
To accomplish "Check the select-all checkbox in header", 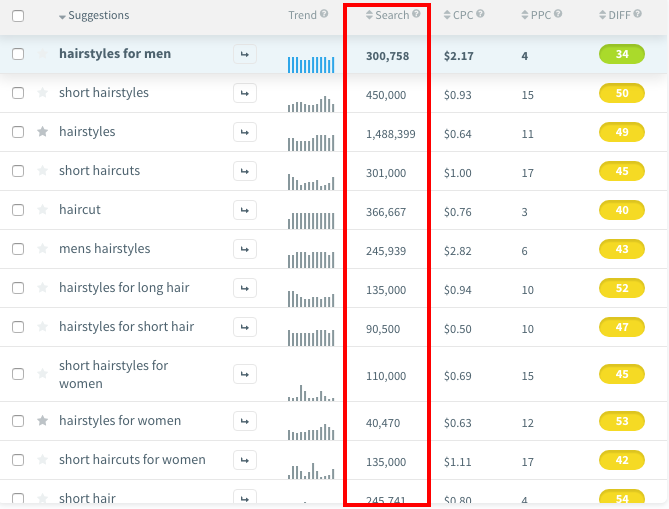I will [18, 16].
